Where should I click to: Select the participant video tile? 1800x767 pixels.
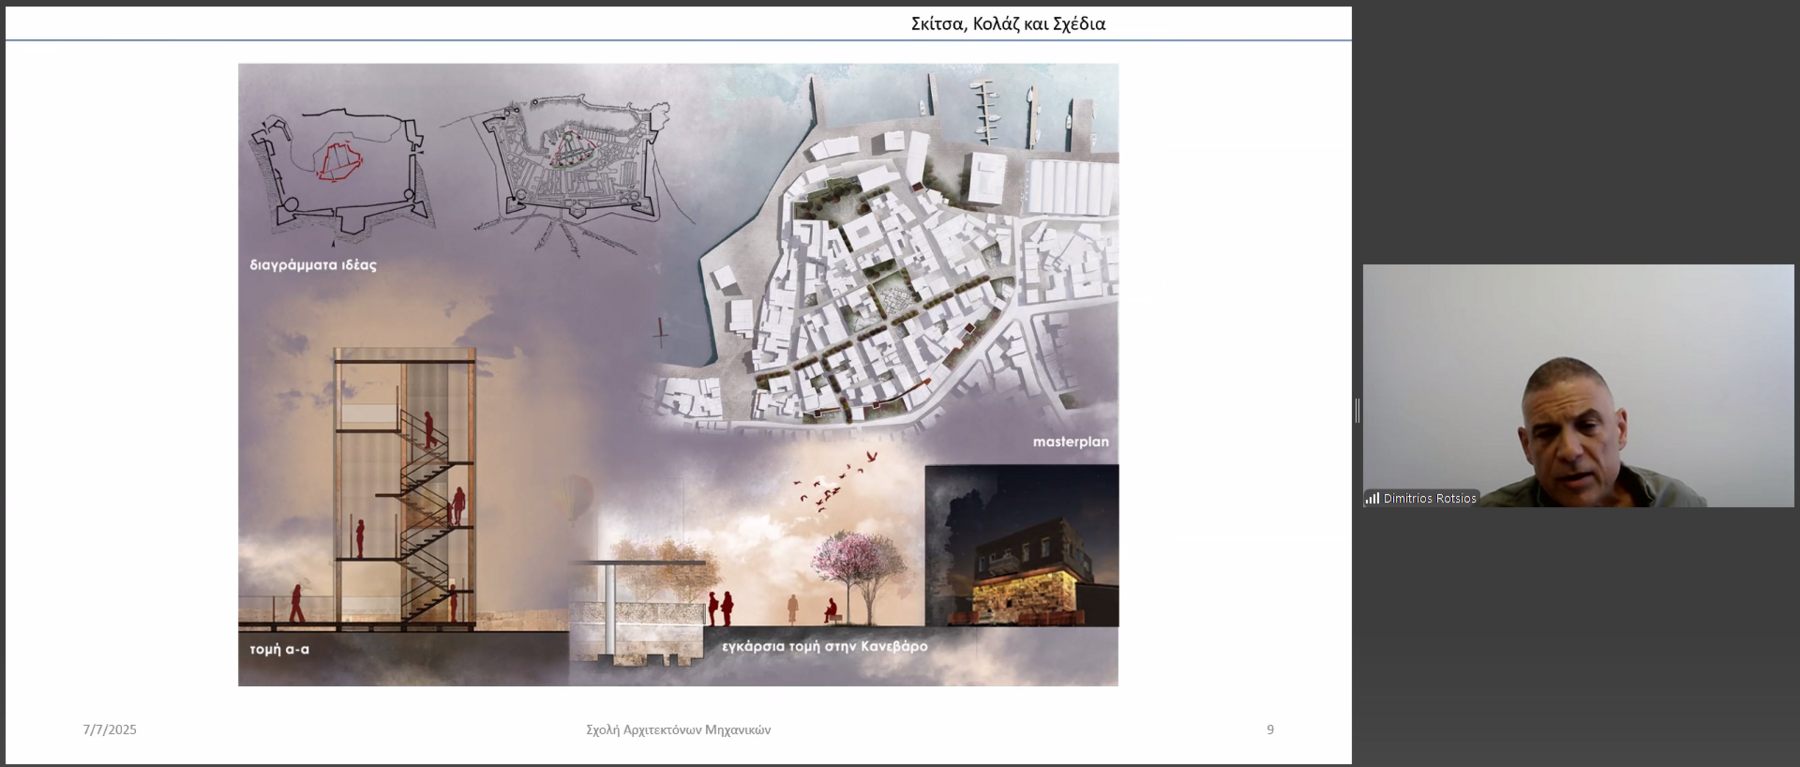tap(1578, 385)
